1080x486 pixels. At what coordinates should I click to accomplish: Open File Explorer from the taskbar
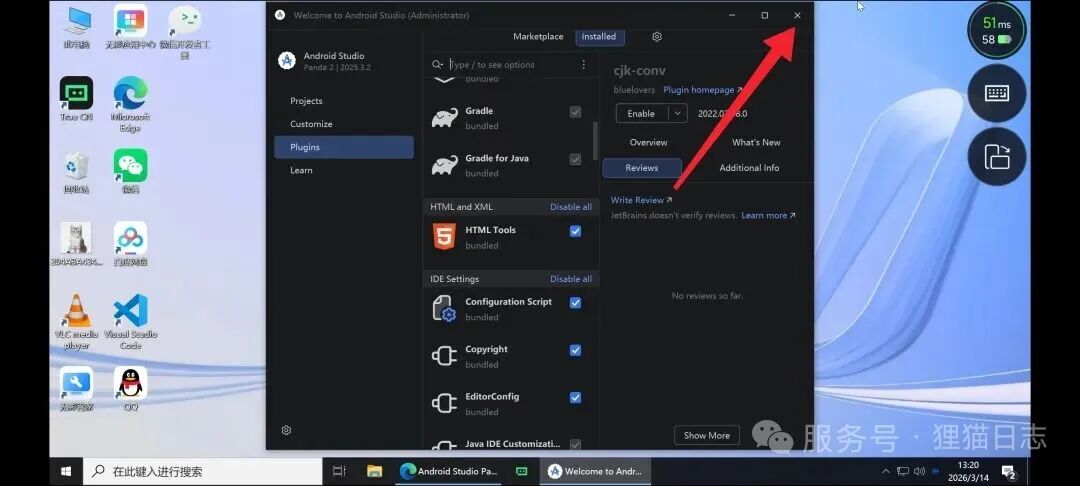(374, 472)
